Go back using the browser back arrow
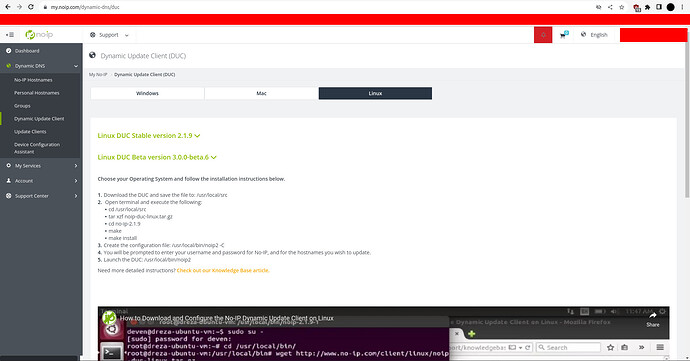This screenshot has width=690, height=361. pos(7,7)
